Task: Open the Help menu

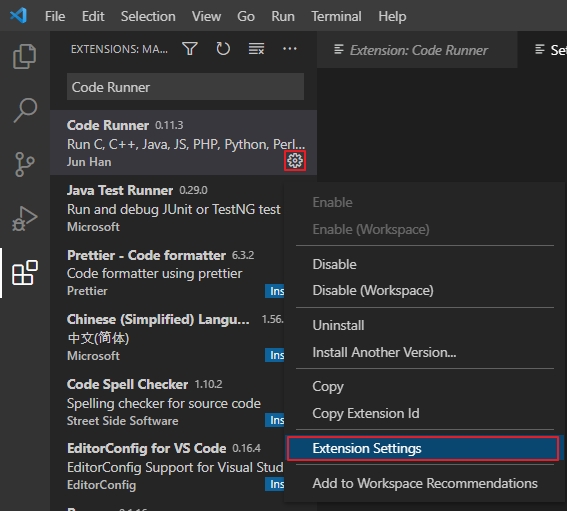Action: 392,16
